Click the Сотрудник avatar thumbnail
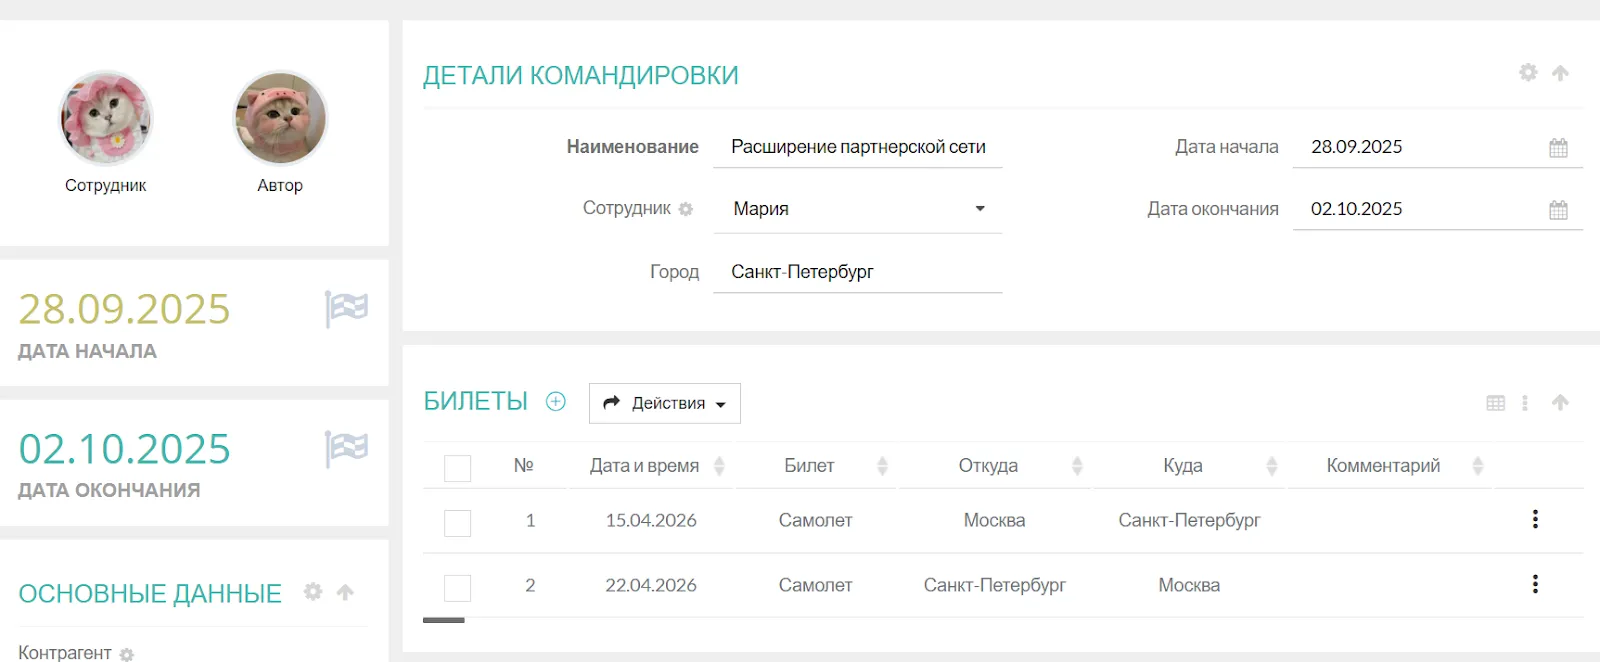Screen dimensions: 1600x662 tap(106, 118)
